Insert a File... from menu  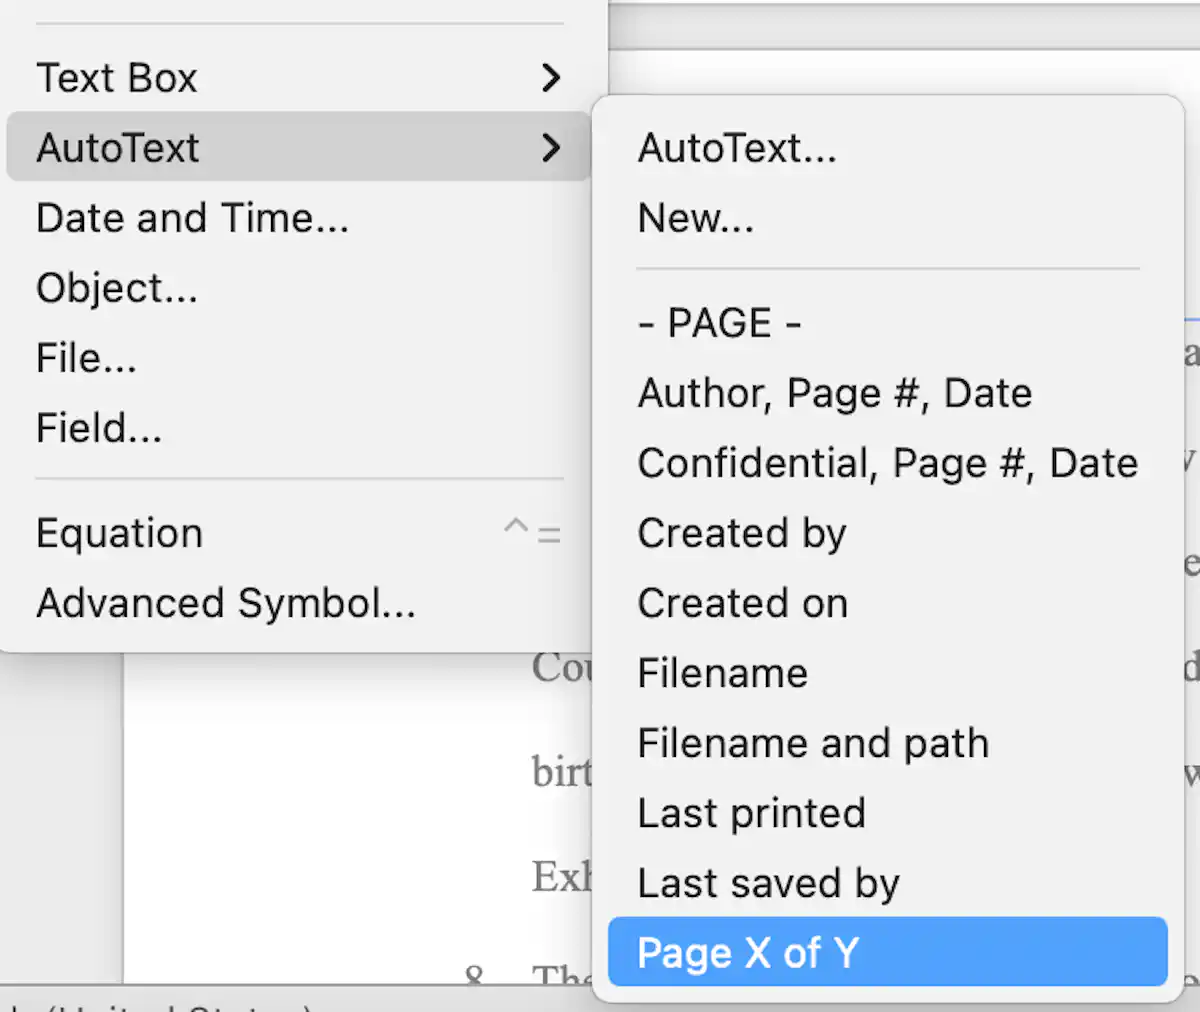(86, 358)
